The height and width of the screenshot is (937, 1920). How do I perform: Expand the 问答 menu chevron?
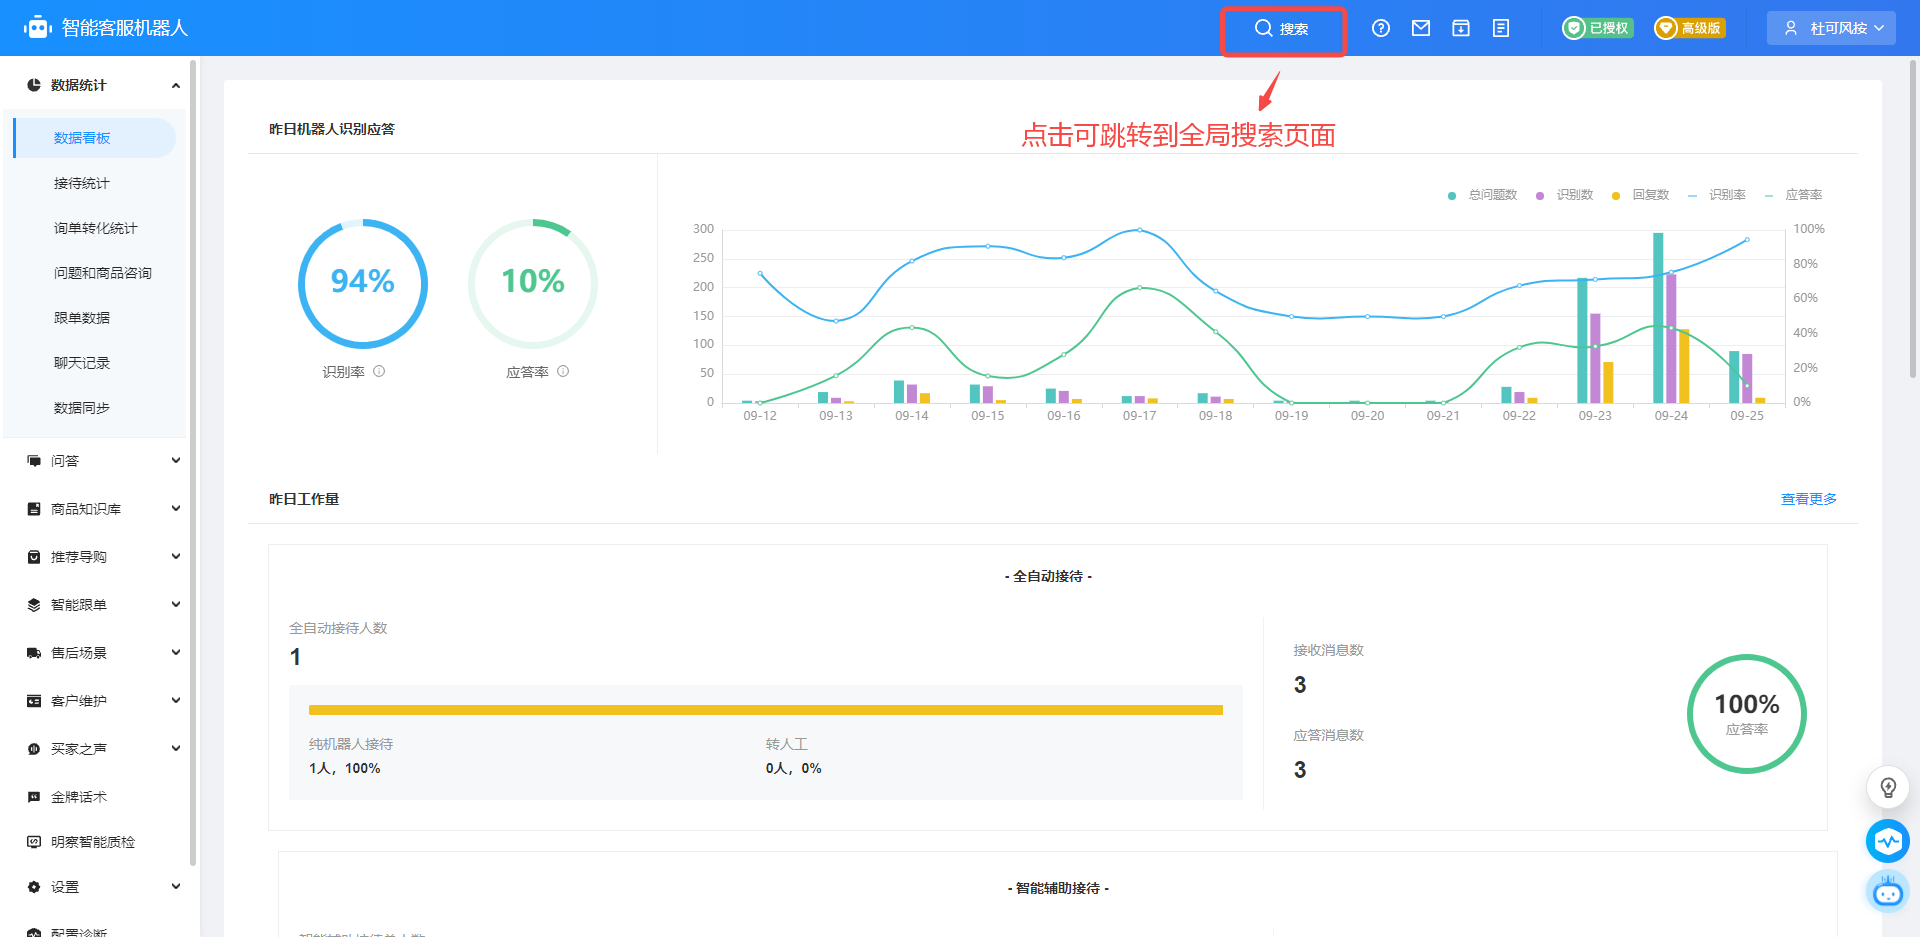pos(176,461)
